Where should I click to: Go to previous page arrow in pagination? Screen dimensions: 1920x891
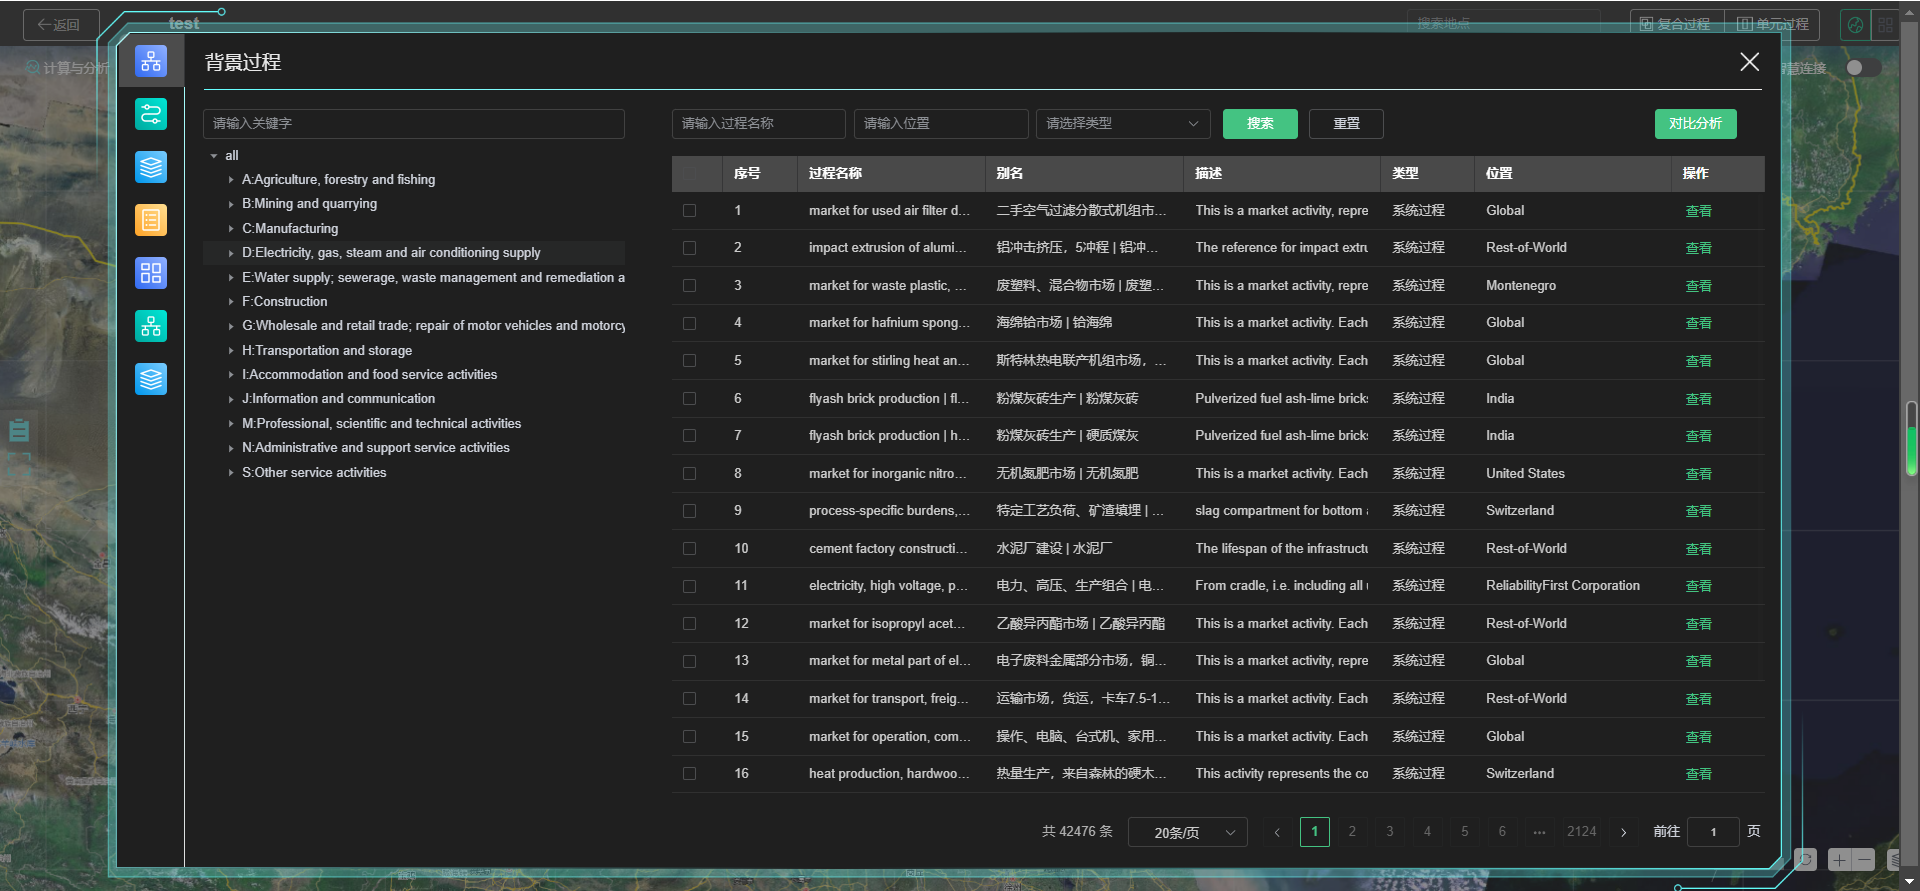click(1277, 832)
